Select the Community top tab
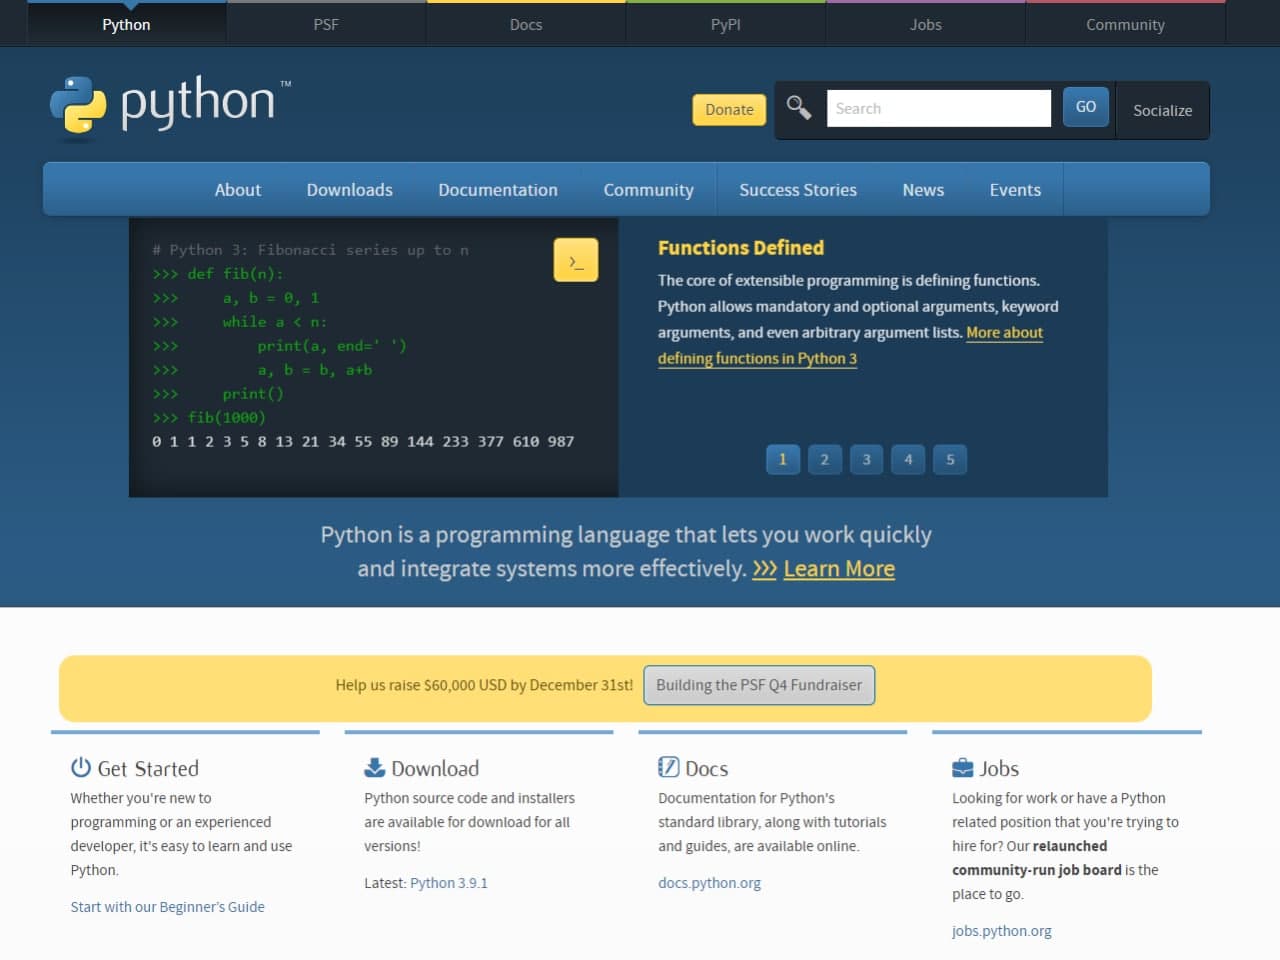Screen dimensions: 1280x960 point(1126,24)
